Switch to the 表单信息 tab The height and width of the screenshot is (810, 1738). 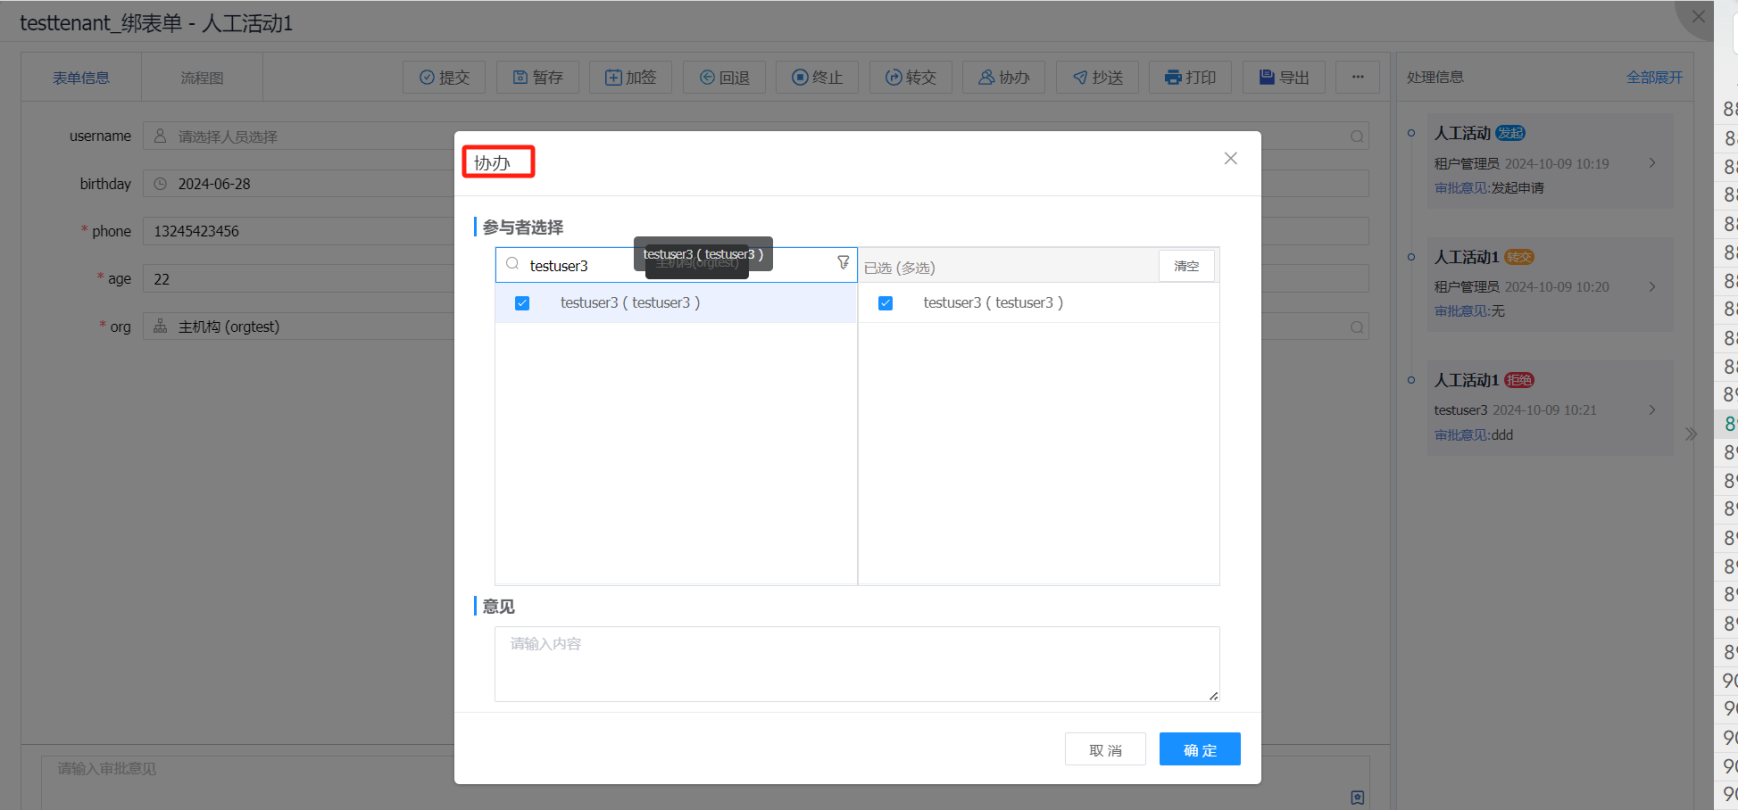(81, 78)
